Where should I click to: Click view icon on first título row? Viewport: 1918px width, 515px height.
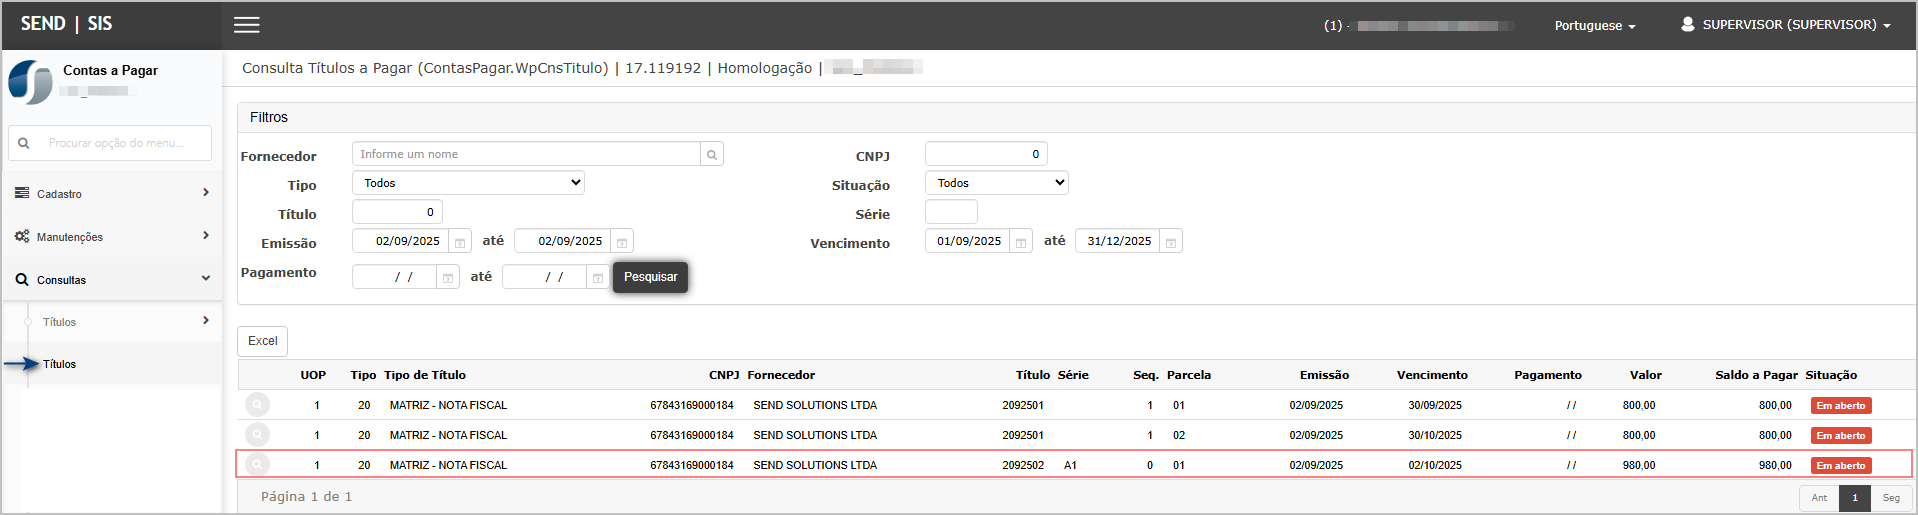click(x=258, y=405)
